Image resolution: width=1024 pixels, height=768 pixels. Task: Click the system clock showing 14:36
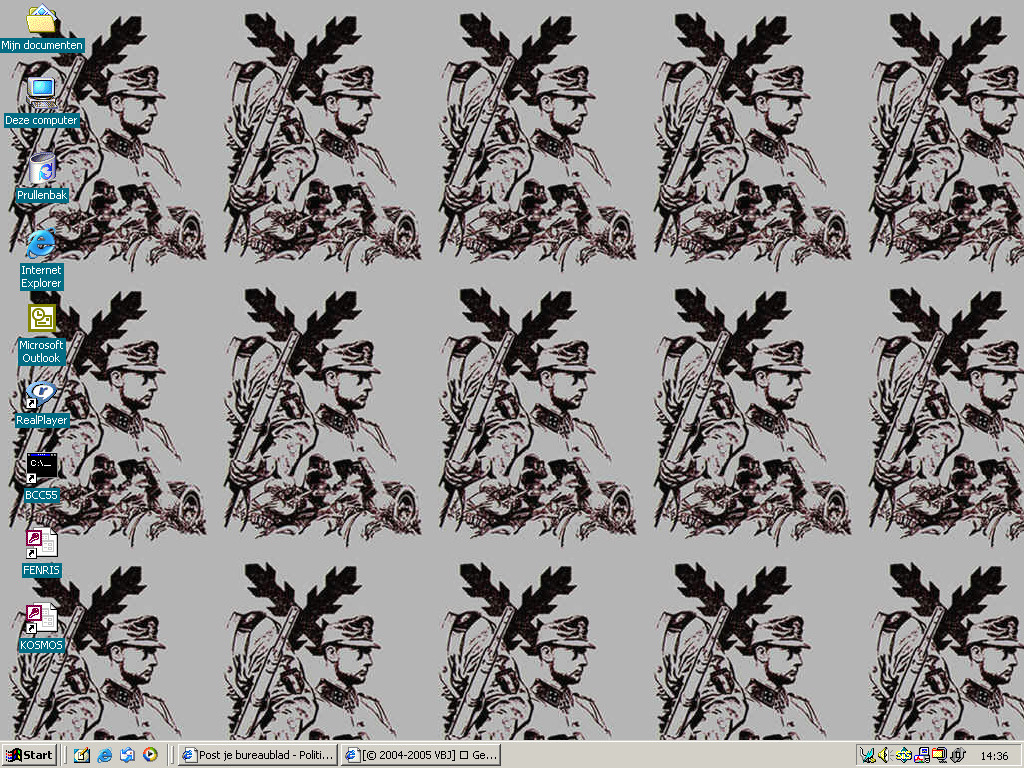(x=994, y=756)
